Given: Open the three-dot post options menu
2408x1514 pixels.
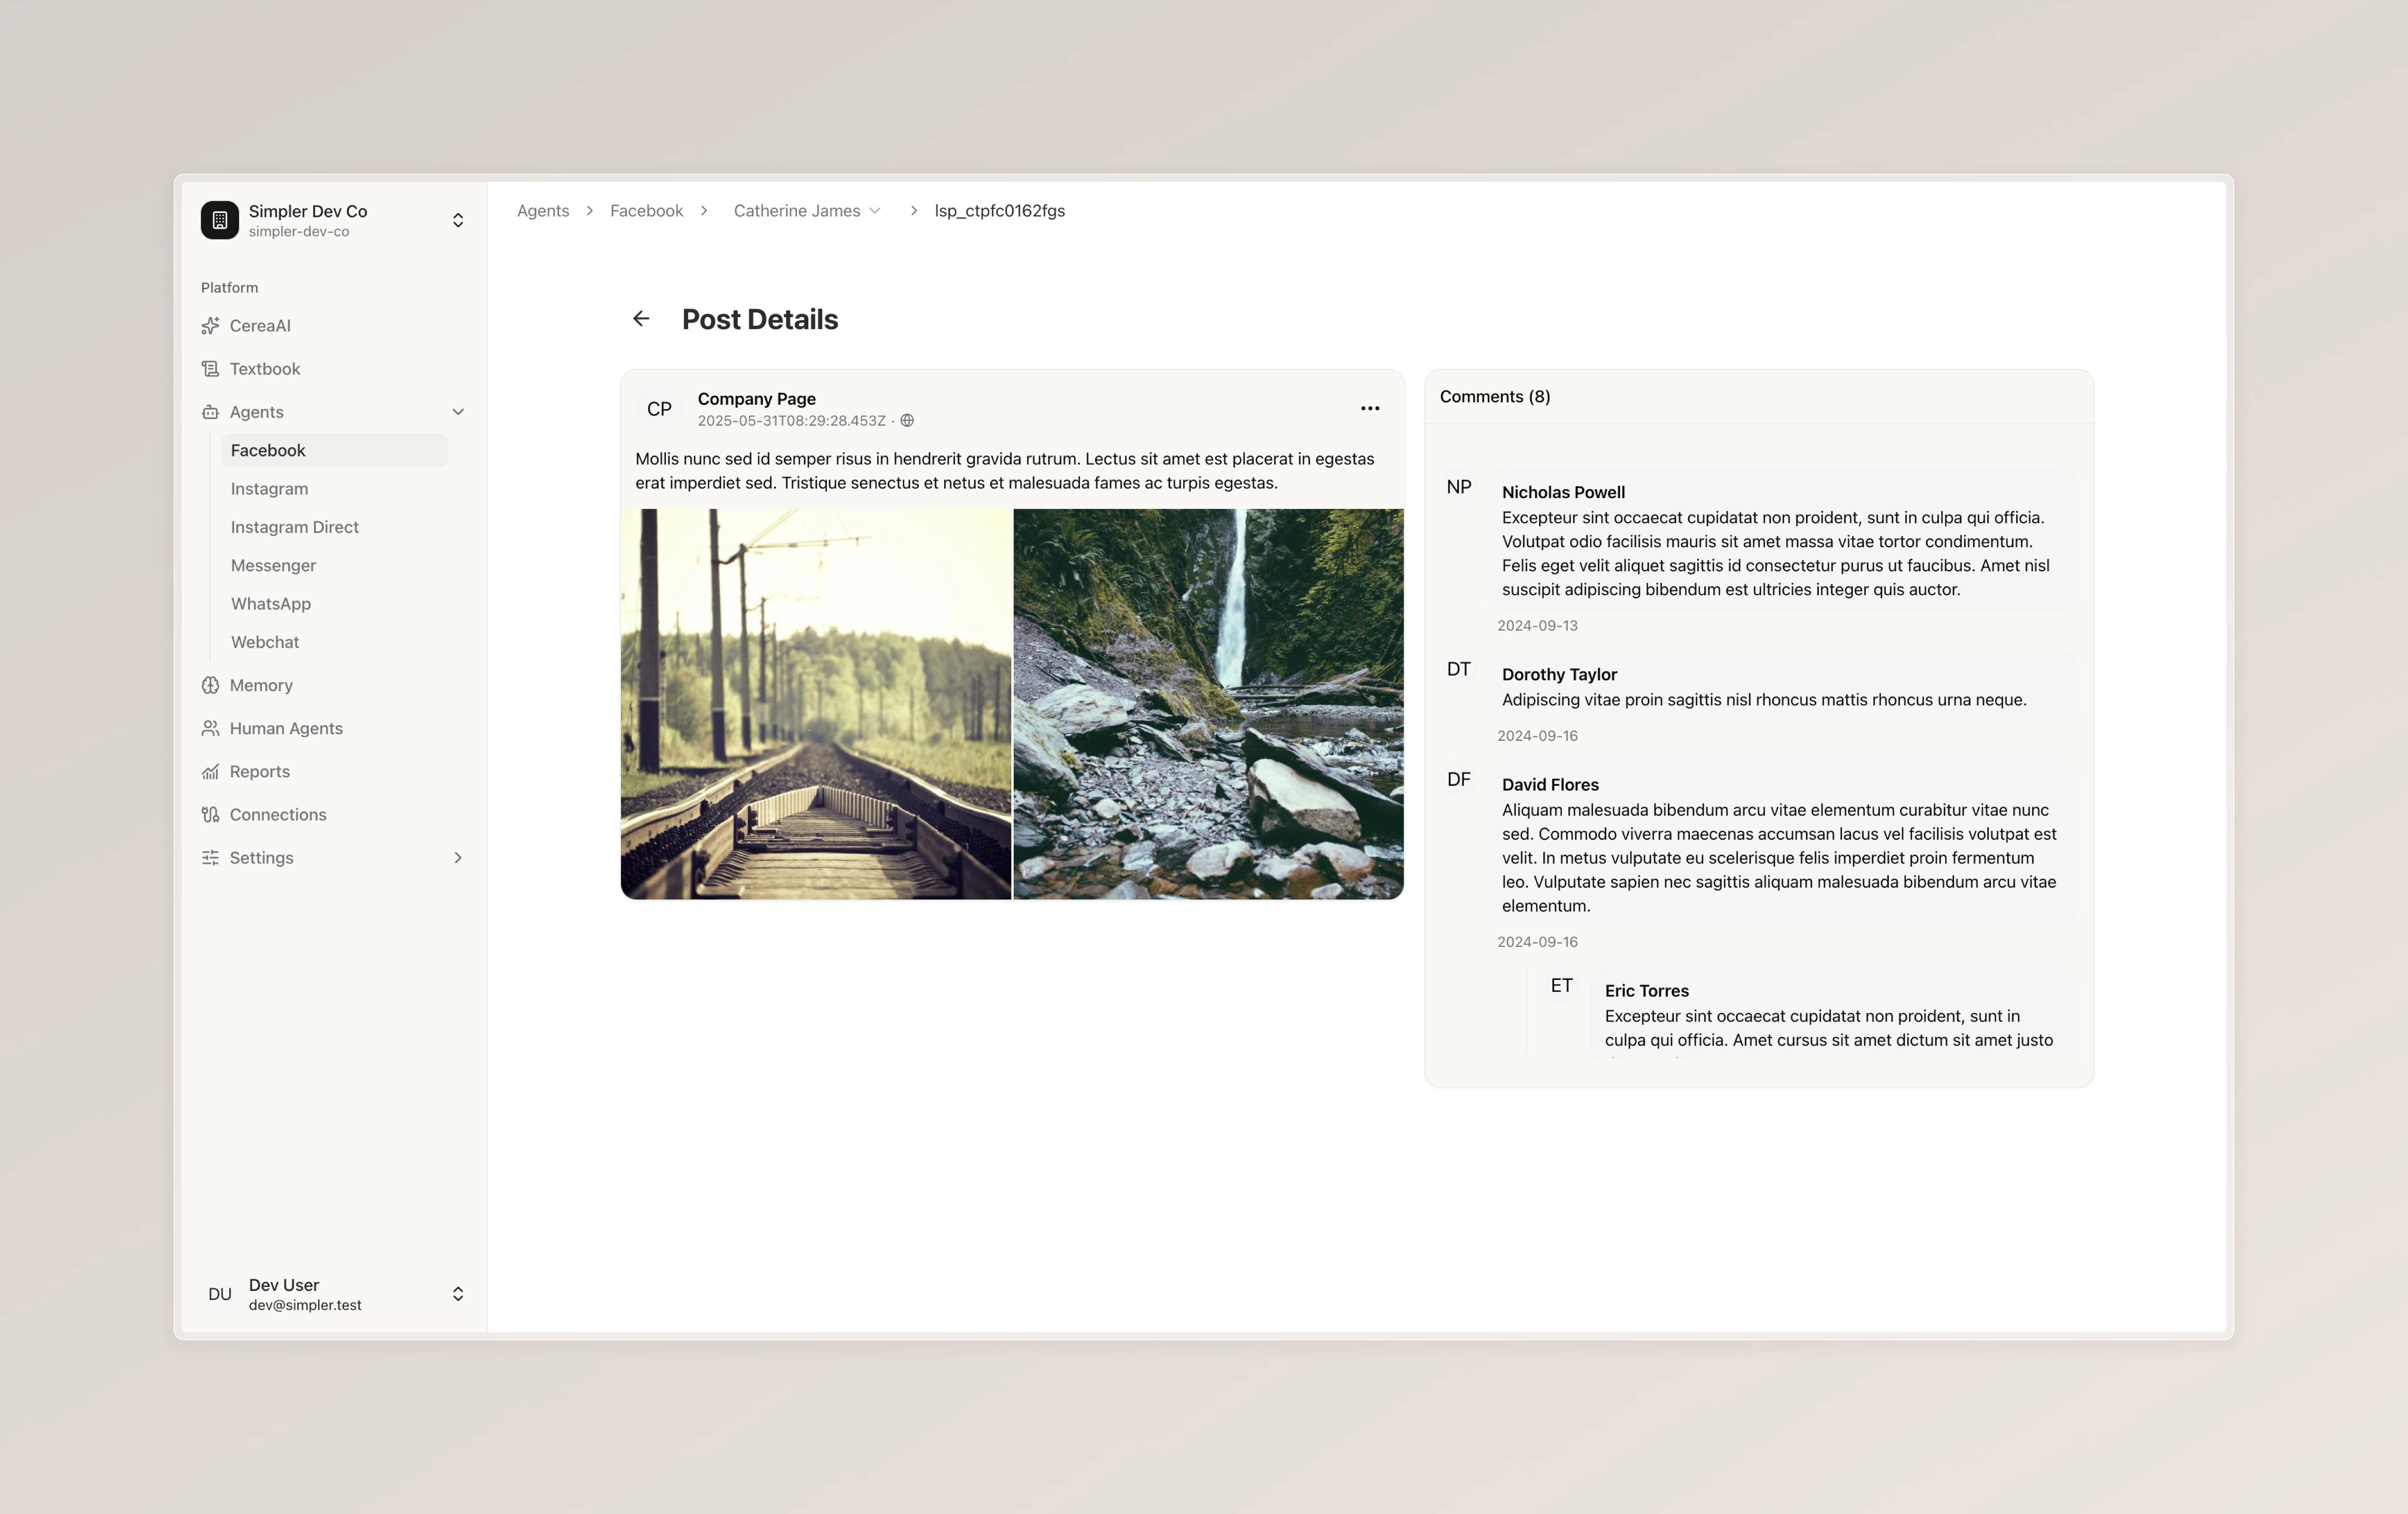Looking at the screenshot, I should (1370, 408).
